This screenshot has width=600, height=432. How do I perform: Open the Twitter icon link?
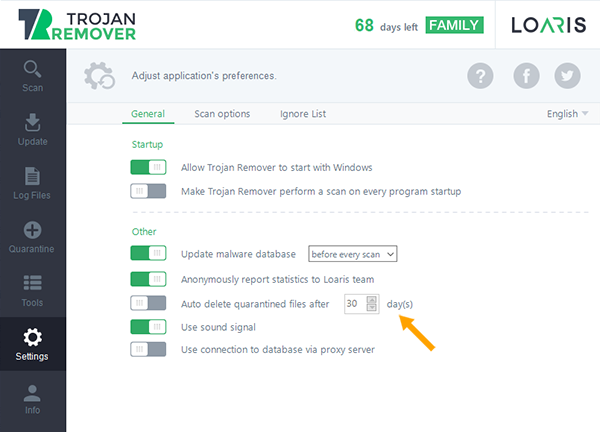[x=567, y=76]
